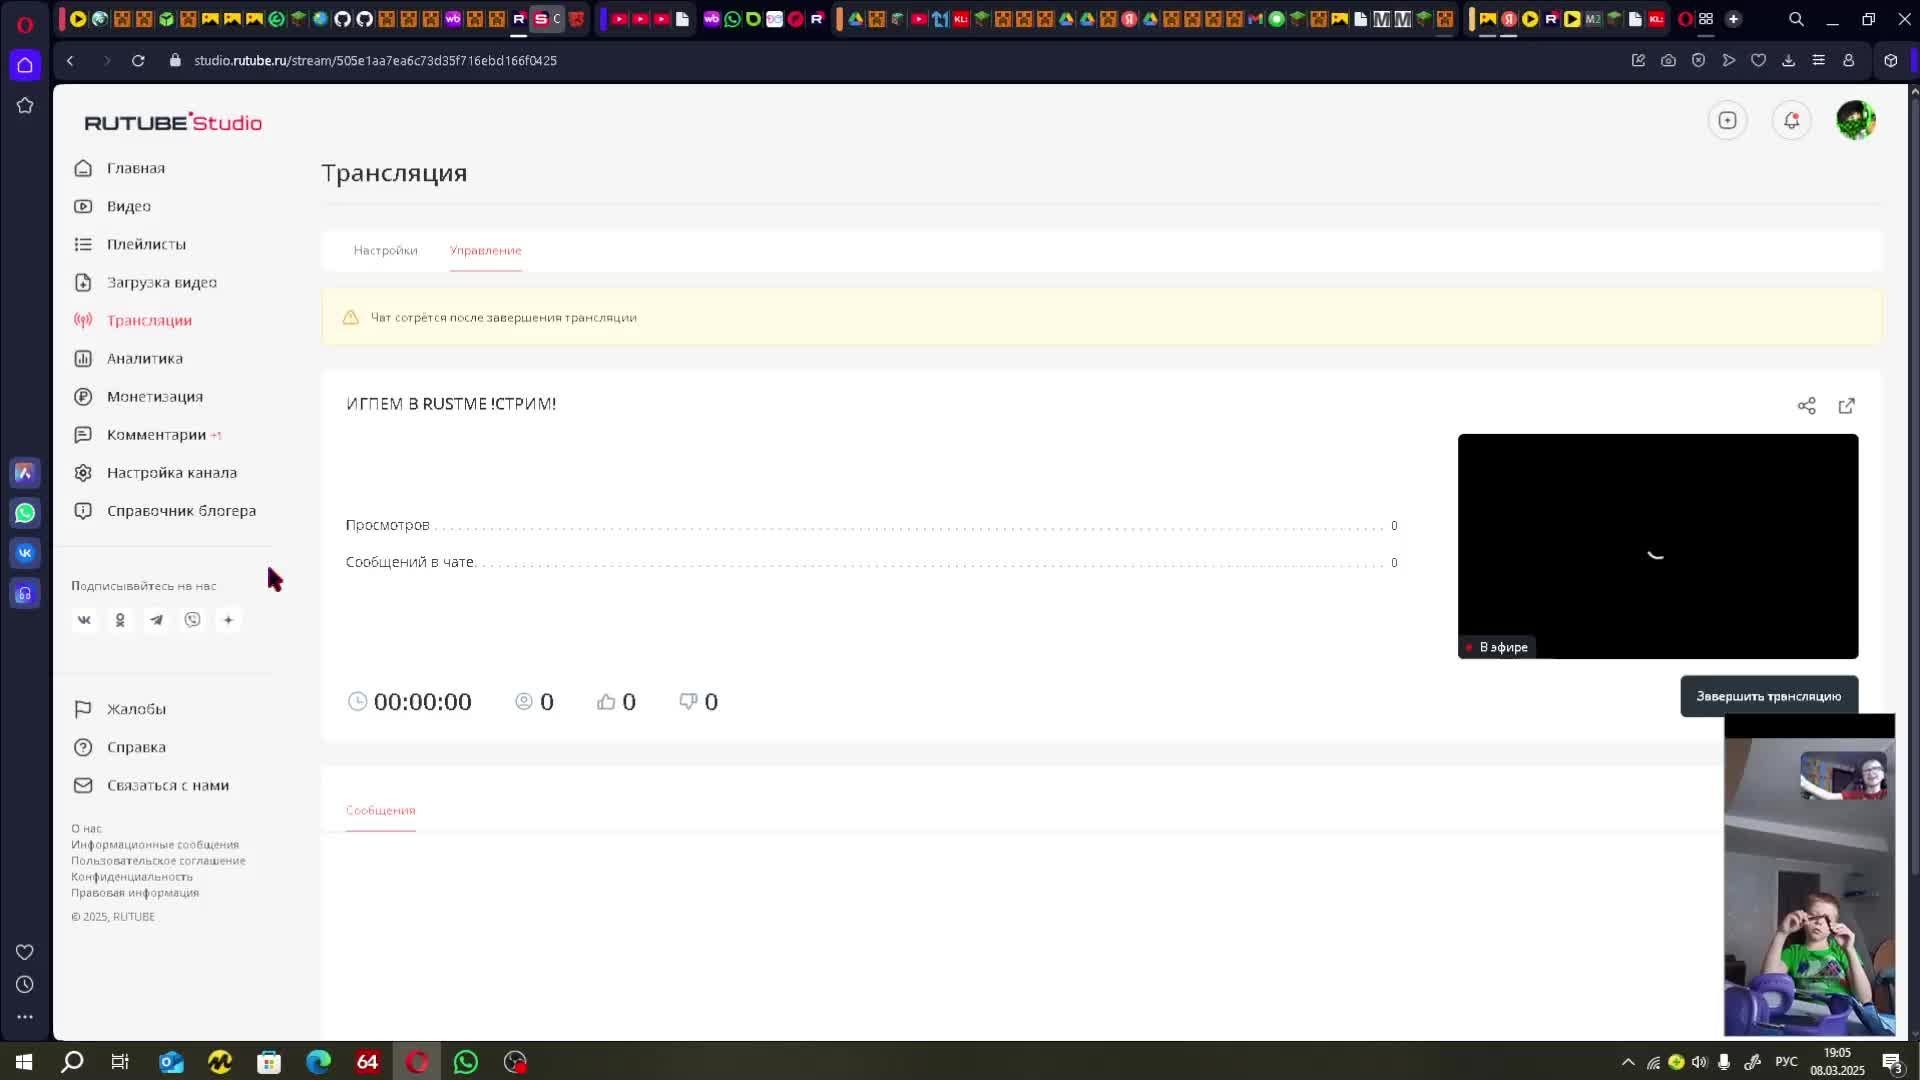Screen dimensions: 1920x1080
Task: Open the user profile avatar
Action: tap(1856, 121)
